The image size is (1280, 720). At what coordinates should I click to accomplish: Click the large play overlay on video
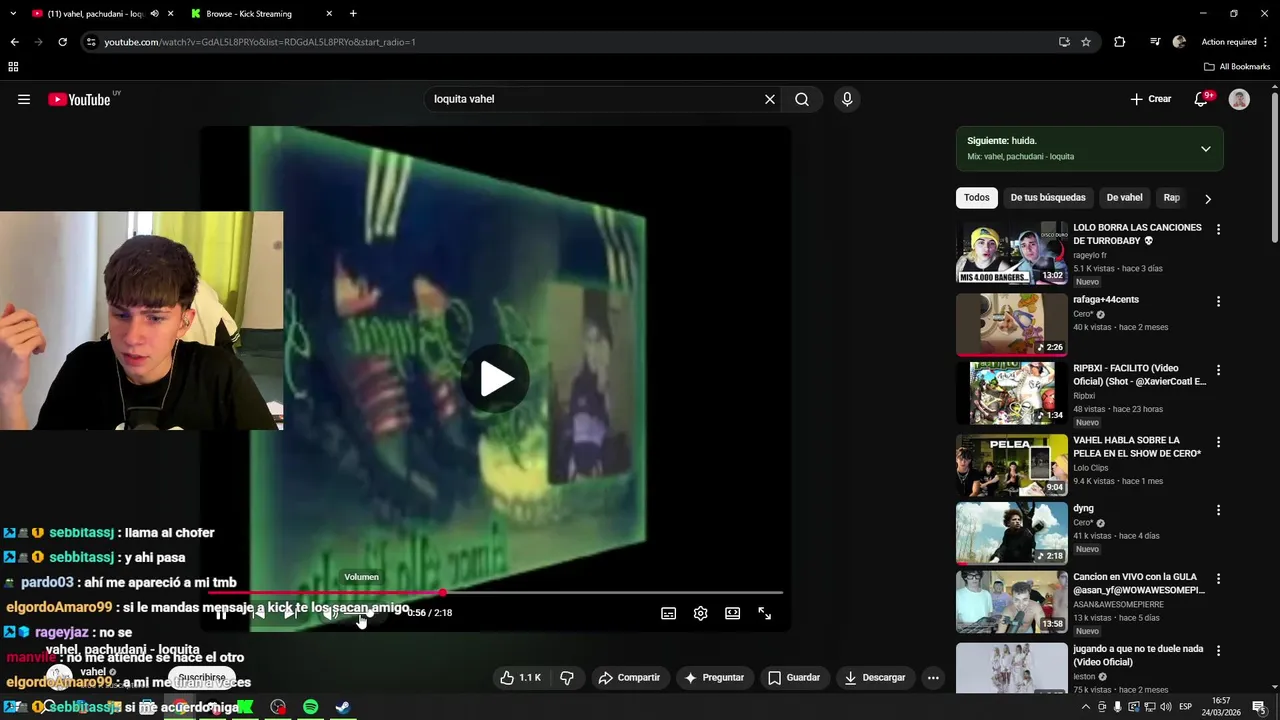(495, 379)
